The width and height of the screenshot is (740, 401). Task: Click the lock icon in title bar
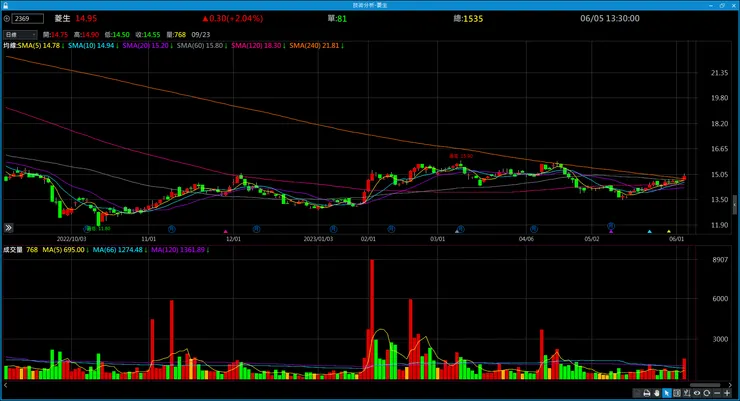tap(6, 5)
